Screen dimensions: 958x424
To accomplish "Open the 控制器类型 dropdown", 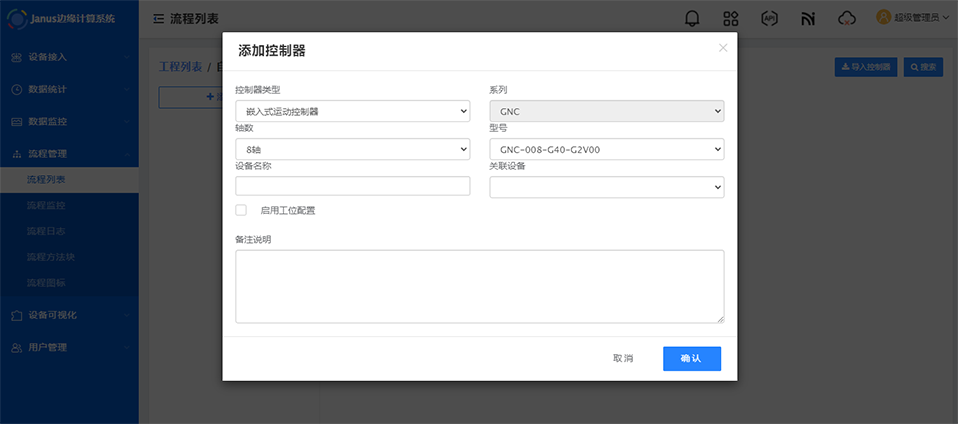I will [352, 111].
